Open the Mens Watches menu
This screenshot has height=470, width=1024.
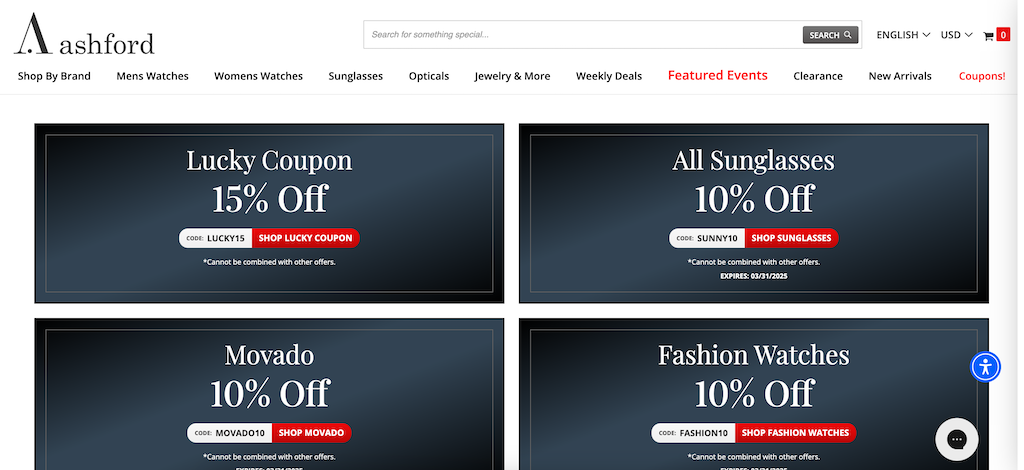(x=152, y=76)
